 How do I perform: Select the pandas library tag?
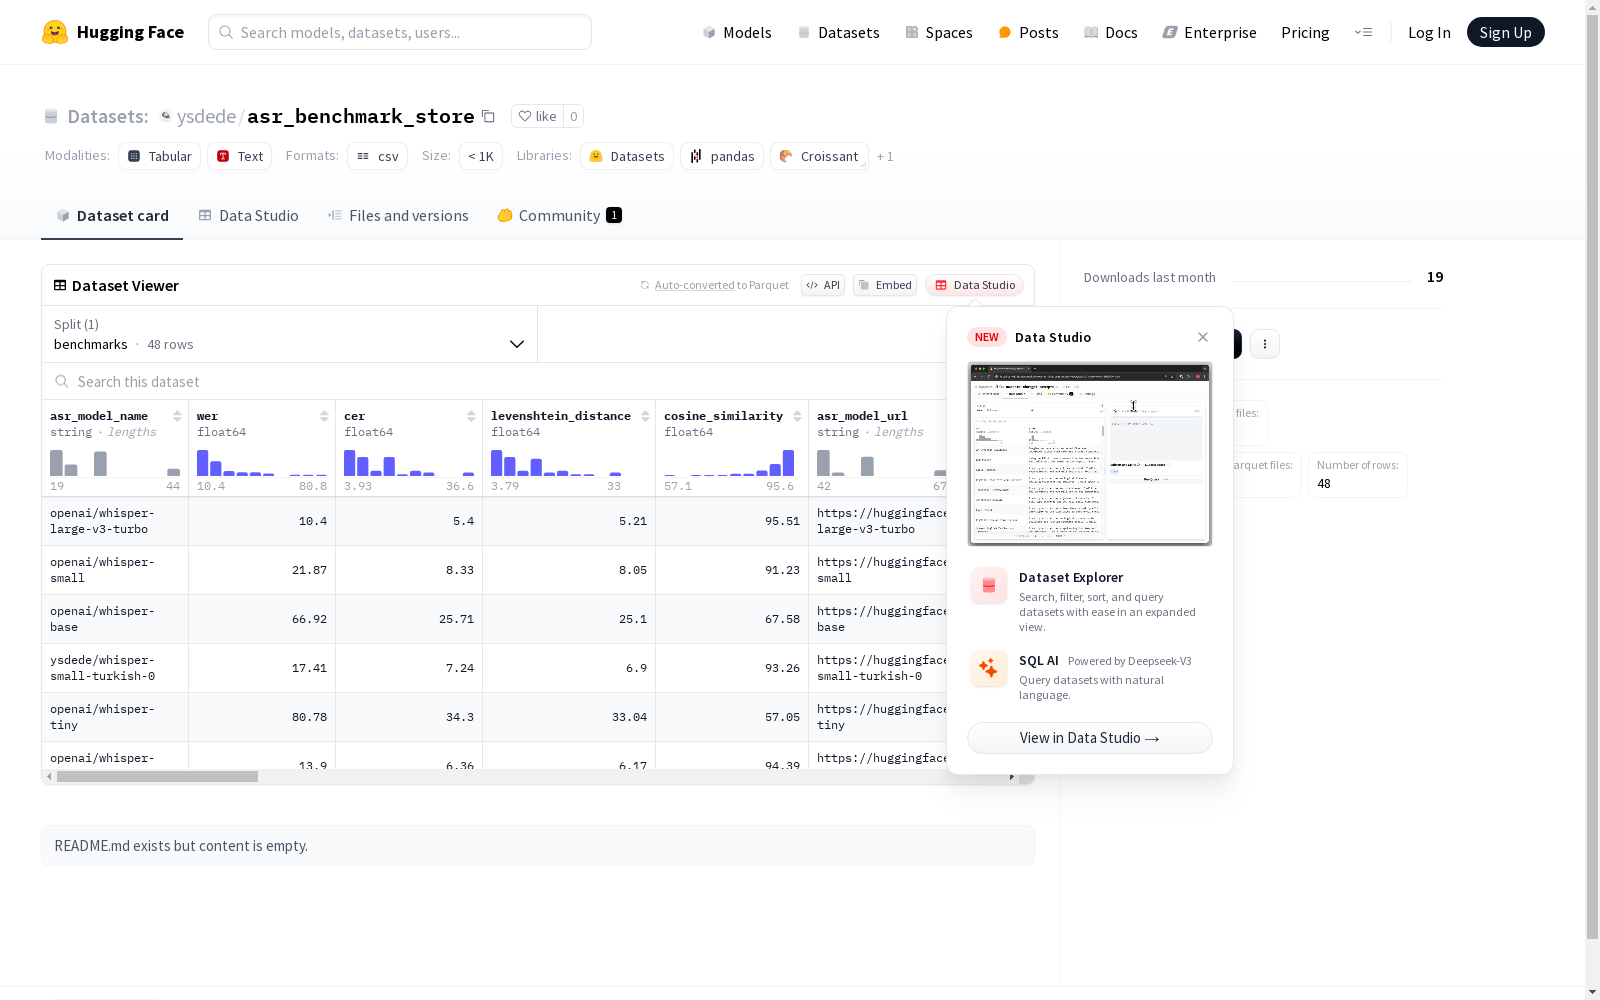722,156
